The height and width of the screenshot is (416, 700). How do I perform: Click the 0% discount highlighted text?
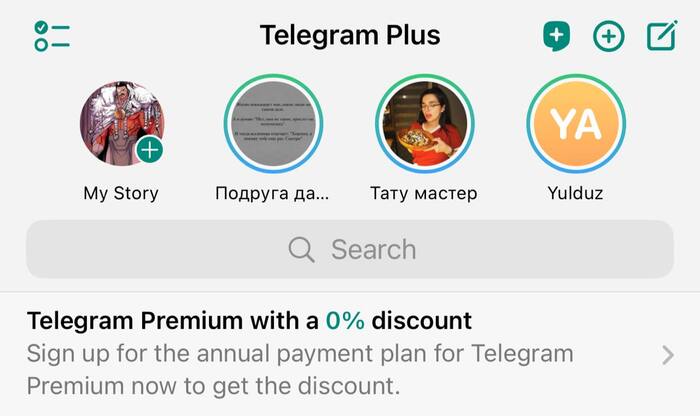coord(345,320)
